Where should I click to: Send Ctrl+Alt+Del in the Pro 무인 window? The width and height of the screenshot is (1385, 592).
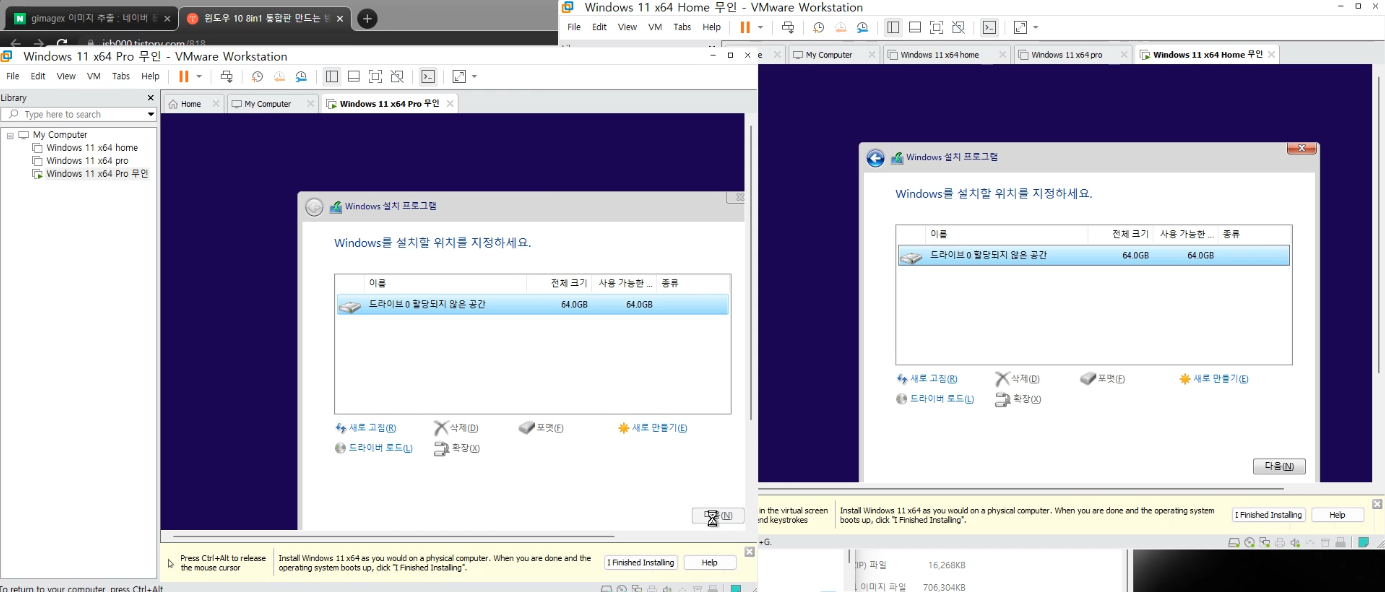click(x=227, y=76)
